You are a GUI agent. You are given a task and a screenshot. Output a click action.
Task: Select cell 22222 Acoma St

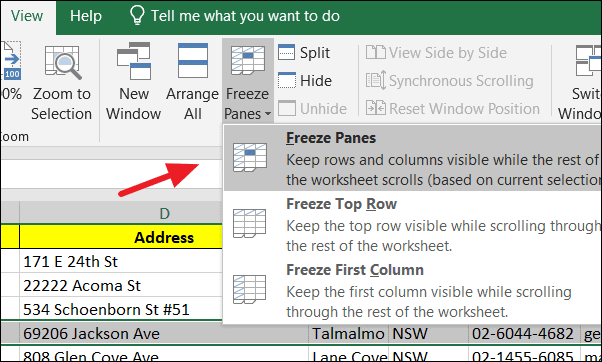tap(121, 285)
